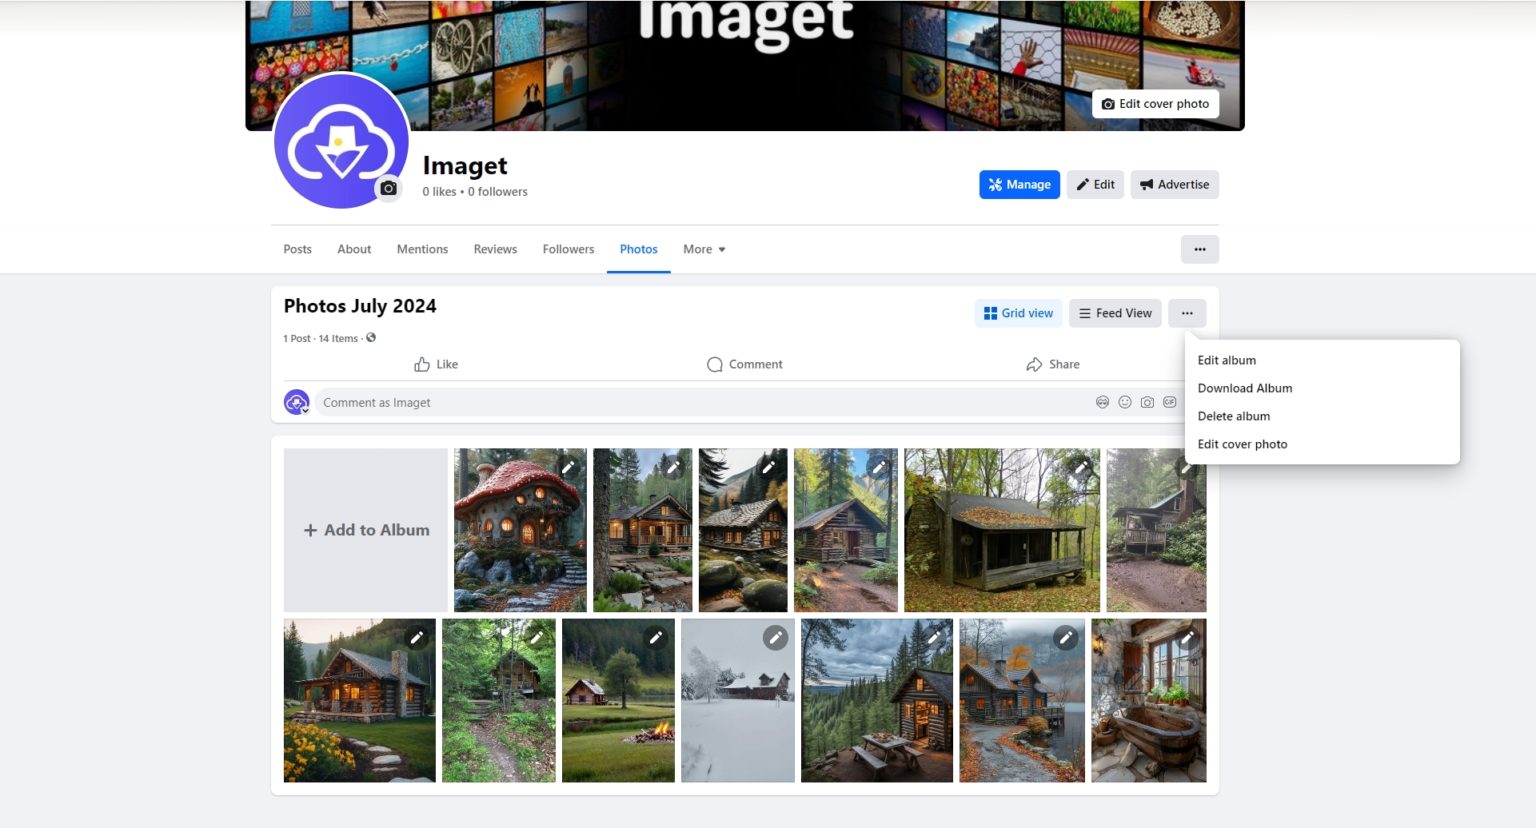
Task: Open the page's three-dot options menu
Action: click(x=1200, y=249)
